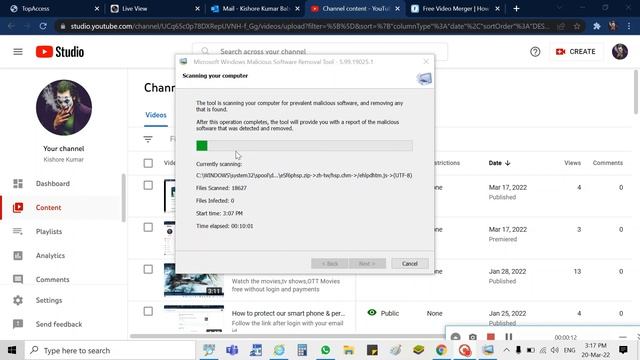Open the browser Extensions puzzle icon
This screenshot has height=360, width=640.
[597, 26]
